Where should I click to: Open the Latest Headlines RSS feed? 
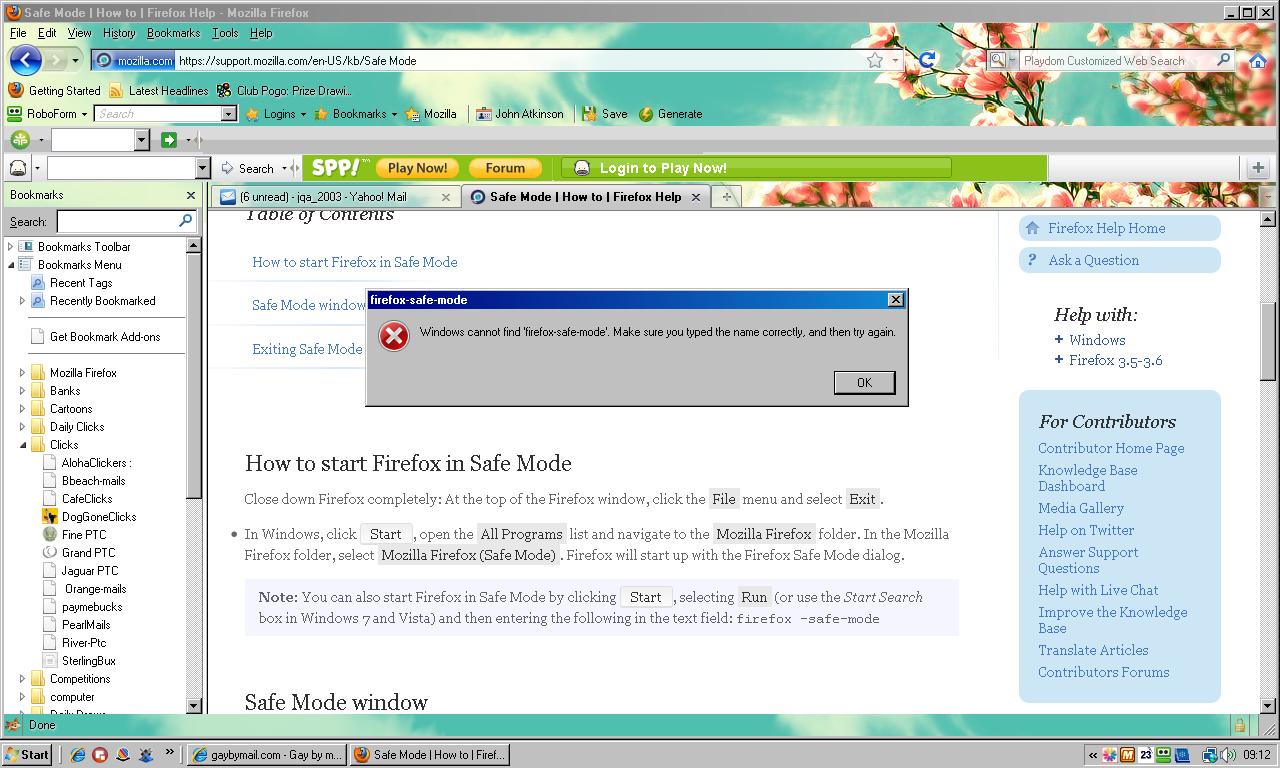(x=158, y=90)
